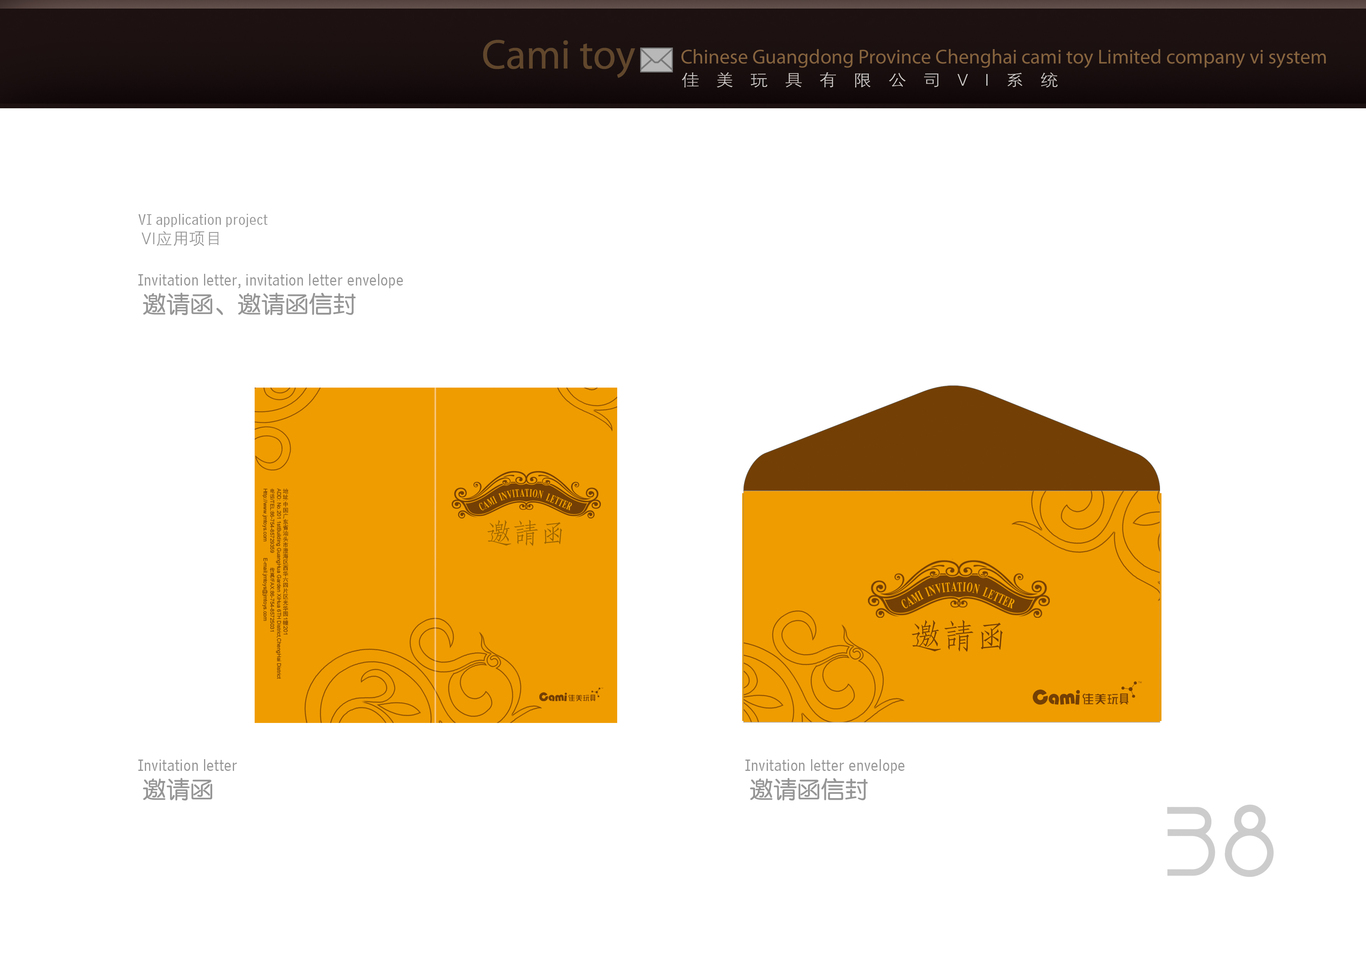Click the ornate banner emblem on the envelope
This screenshot has height=966, width=1366.
[x=959, y=589]
